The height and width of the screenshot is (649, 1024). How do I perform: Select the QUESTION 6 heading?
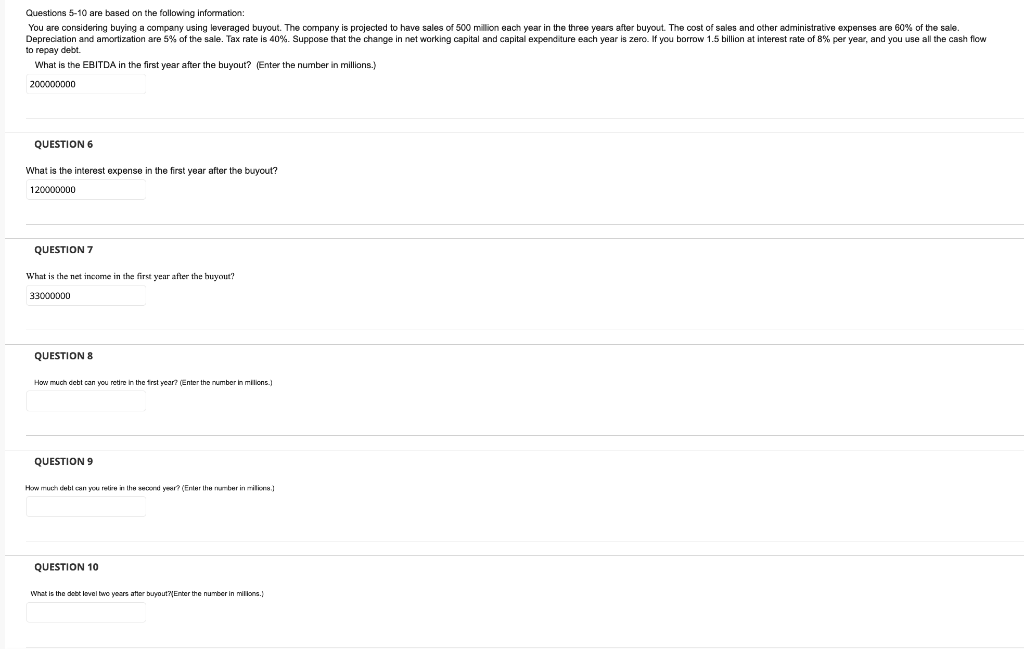[x=63, y=143]
